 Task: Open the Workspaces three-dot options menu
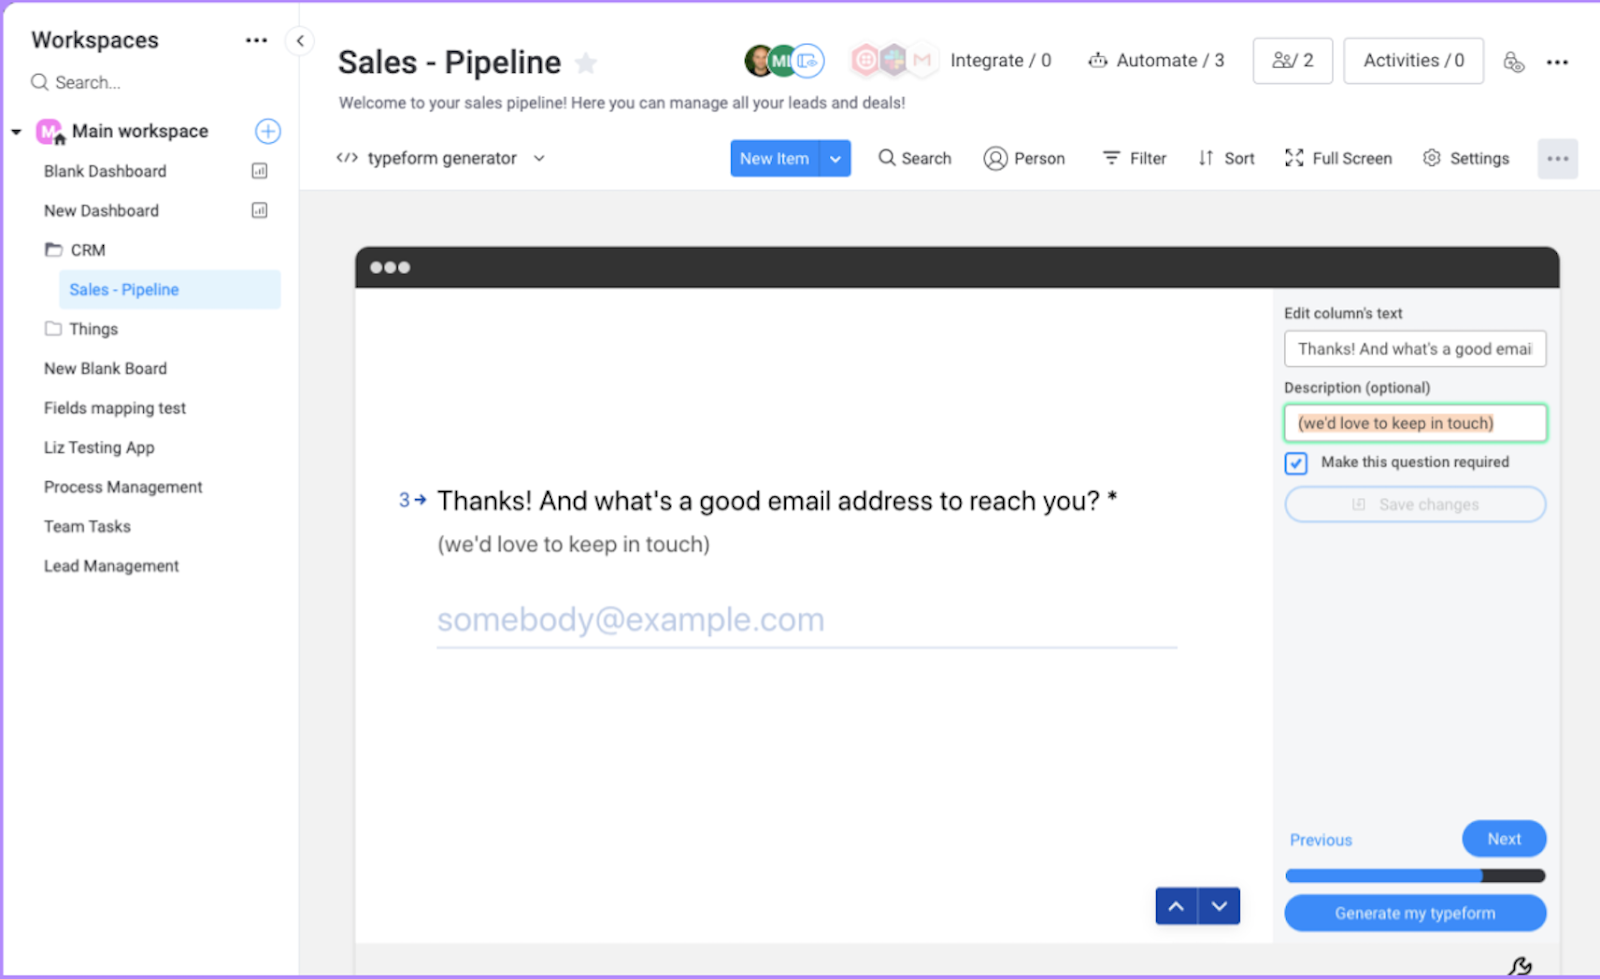(x=257, y=41)
